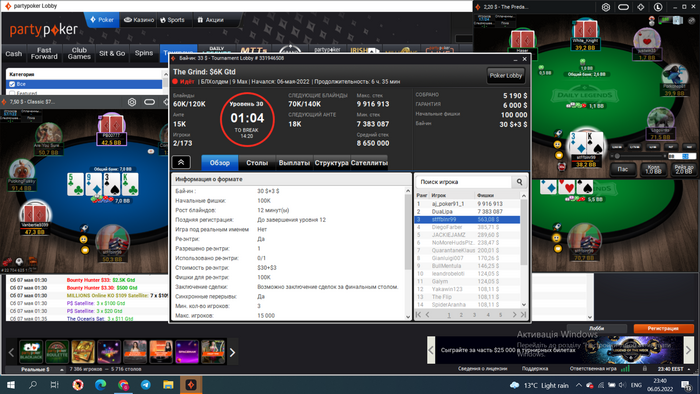Open Telegram from Windows taskbar

[146, 385]
